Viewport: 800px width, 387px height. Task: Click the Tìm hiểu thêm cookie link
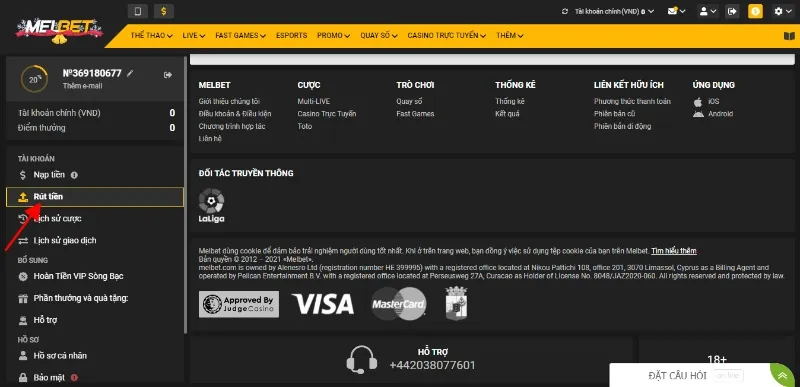[x=673, y=251]
